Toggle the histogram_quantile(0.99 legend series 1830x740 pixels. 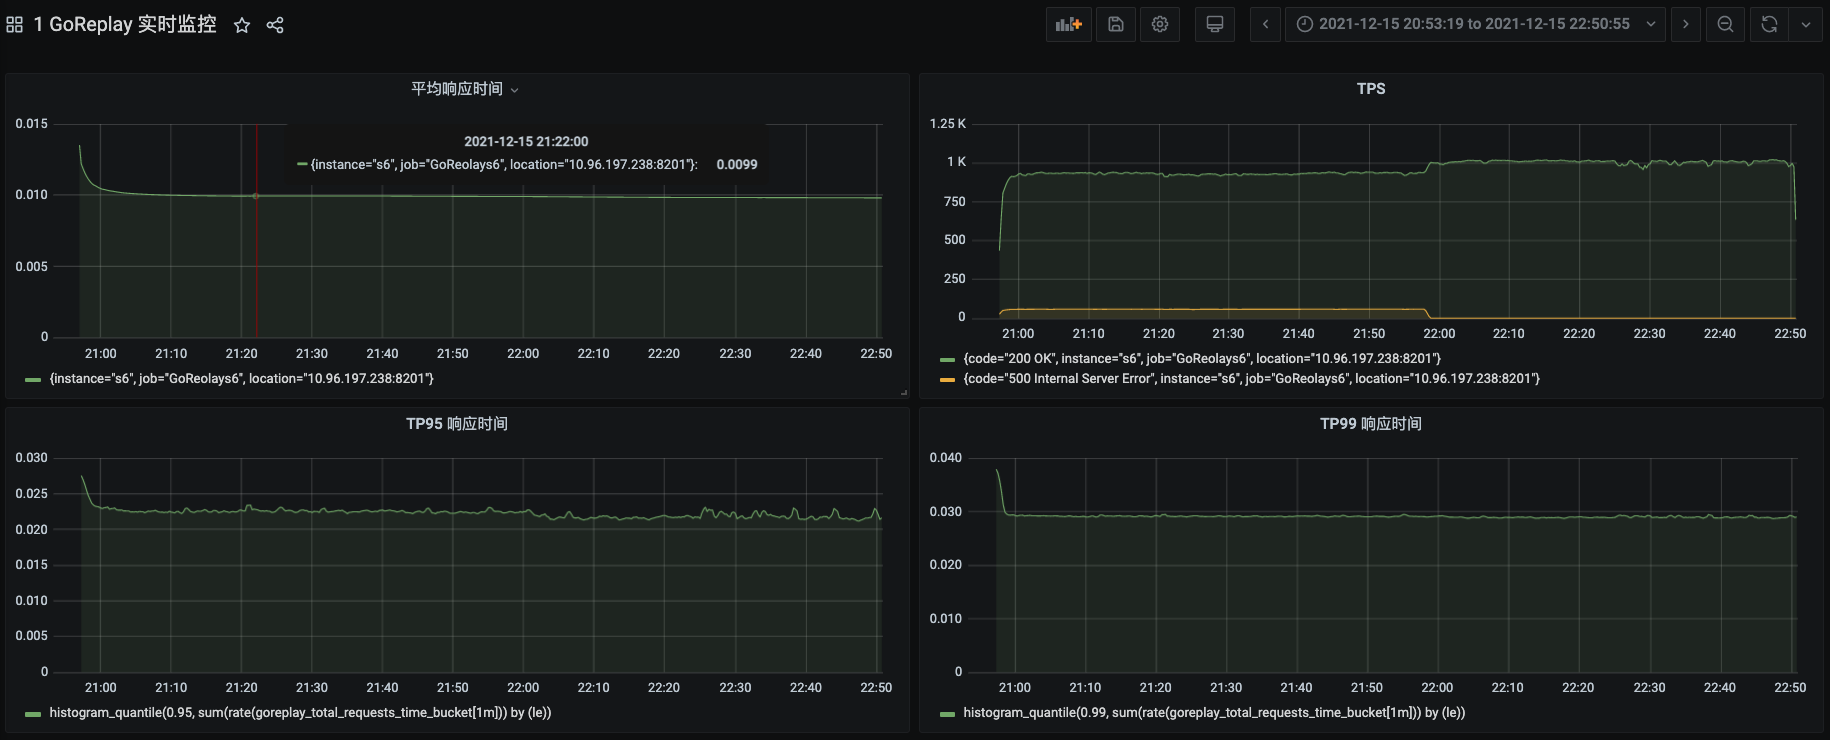tap(1214, 713)
